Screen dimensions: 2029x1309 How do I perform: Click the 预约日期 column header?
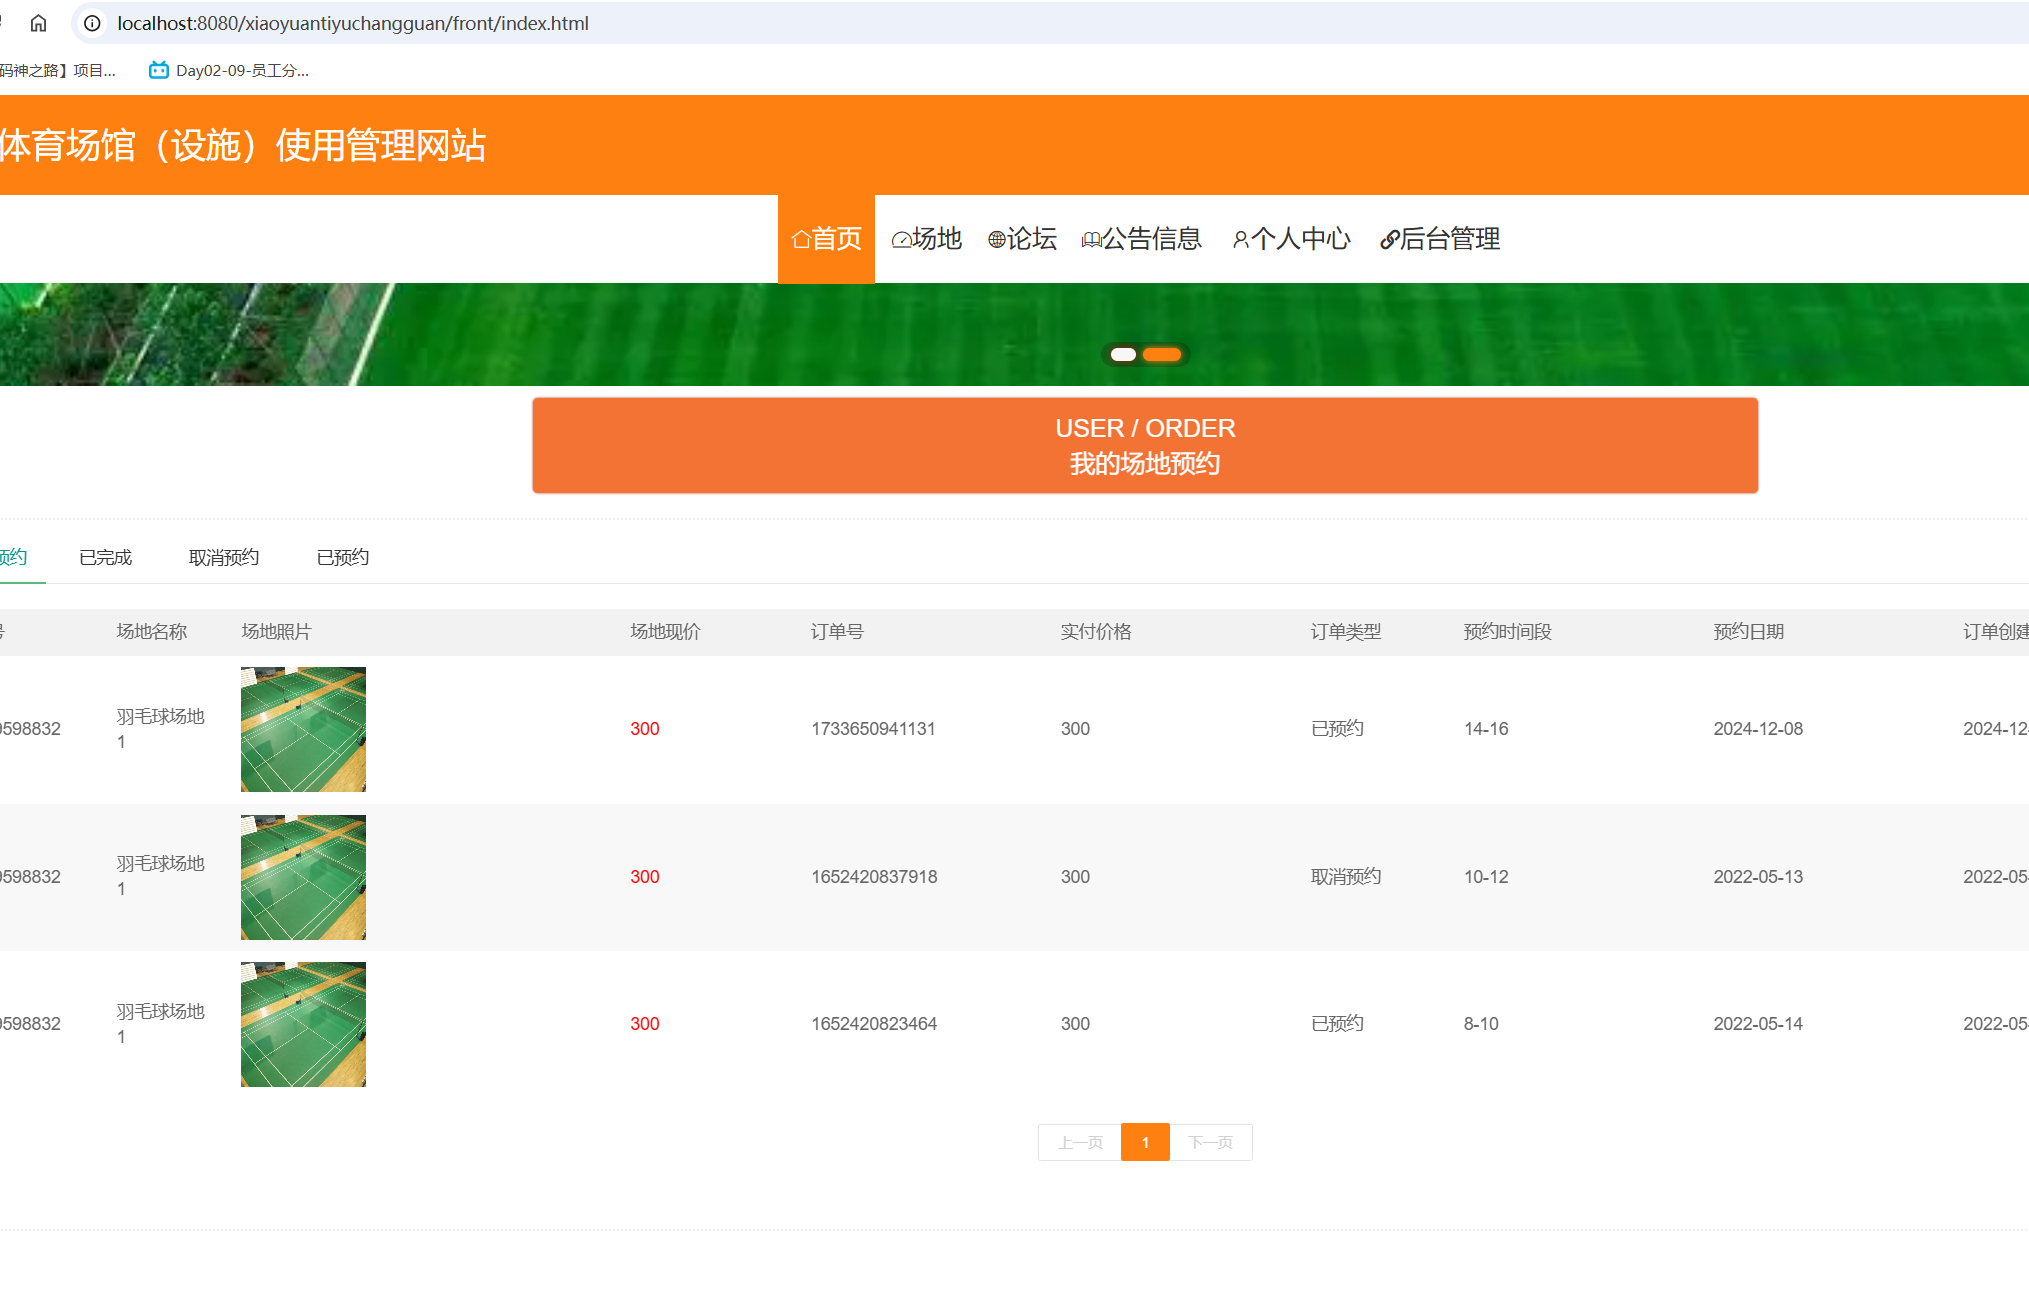(x=1749, y=631)
